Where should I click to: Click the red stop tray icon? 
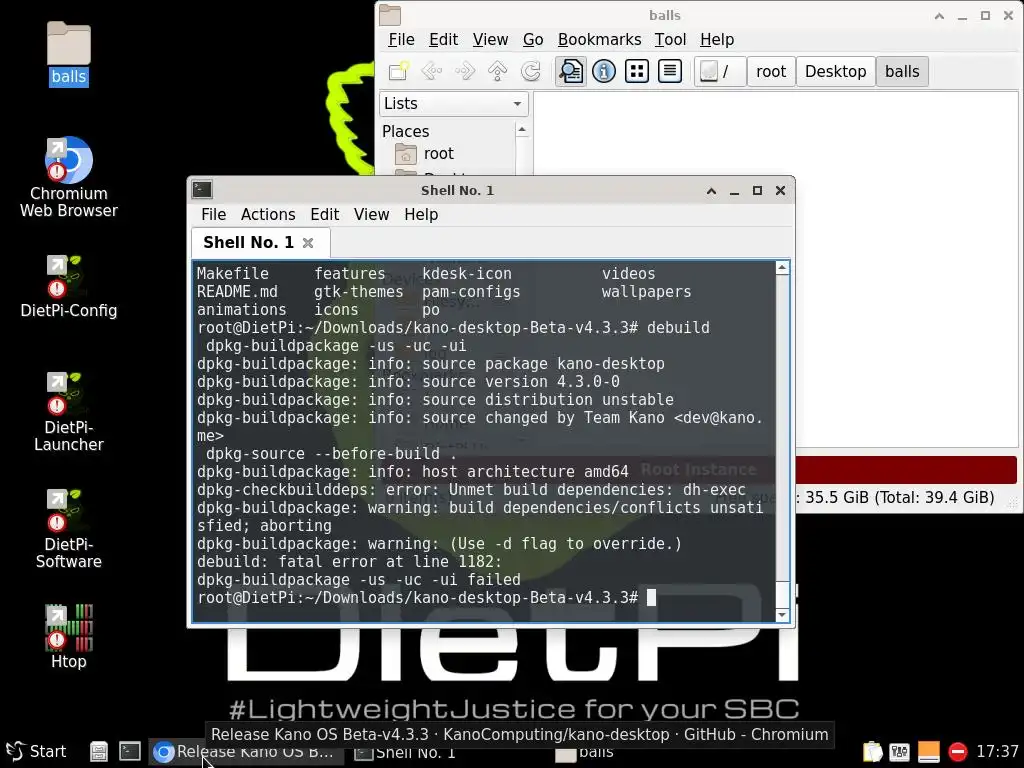click(957, 752)
